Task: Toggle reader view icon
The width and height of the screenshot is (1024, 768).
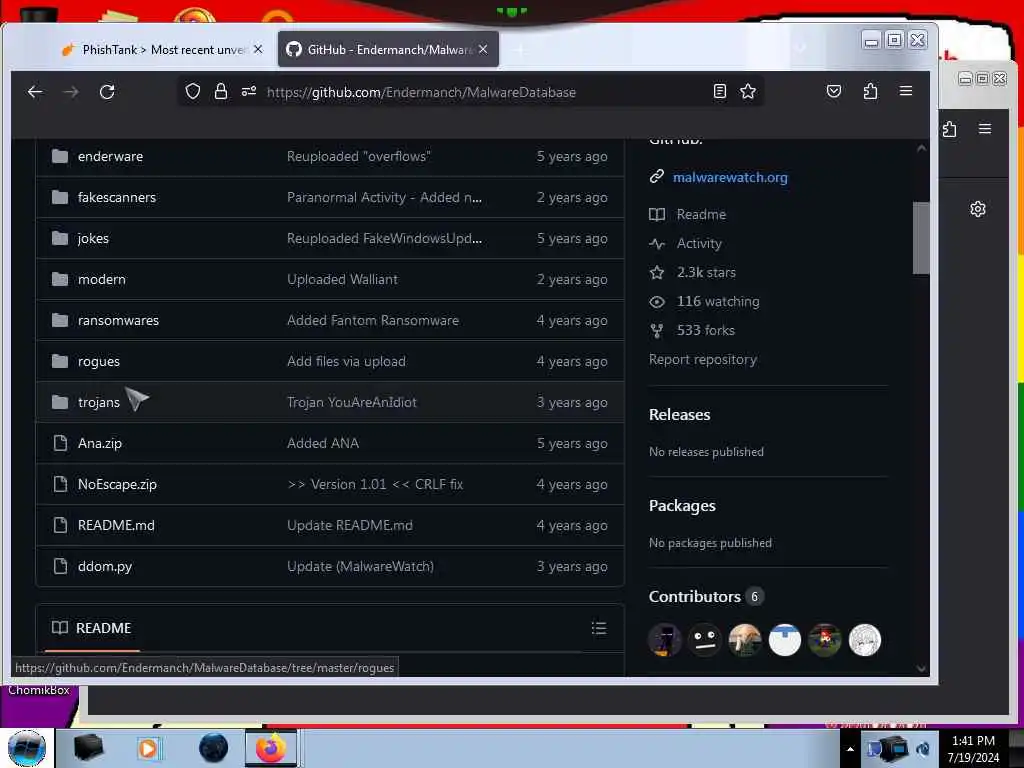Action: tap(720, 91)
